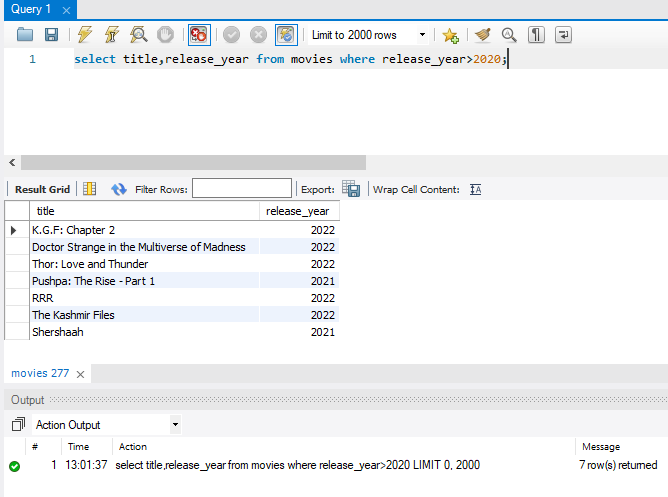Click green success status icon
The height and width of the screenshot is (497, 668).
14,466
